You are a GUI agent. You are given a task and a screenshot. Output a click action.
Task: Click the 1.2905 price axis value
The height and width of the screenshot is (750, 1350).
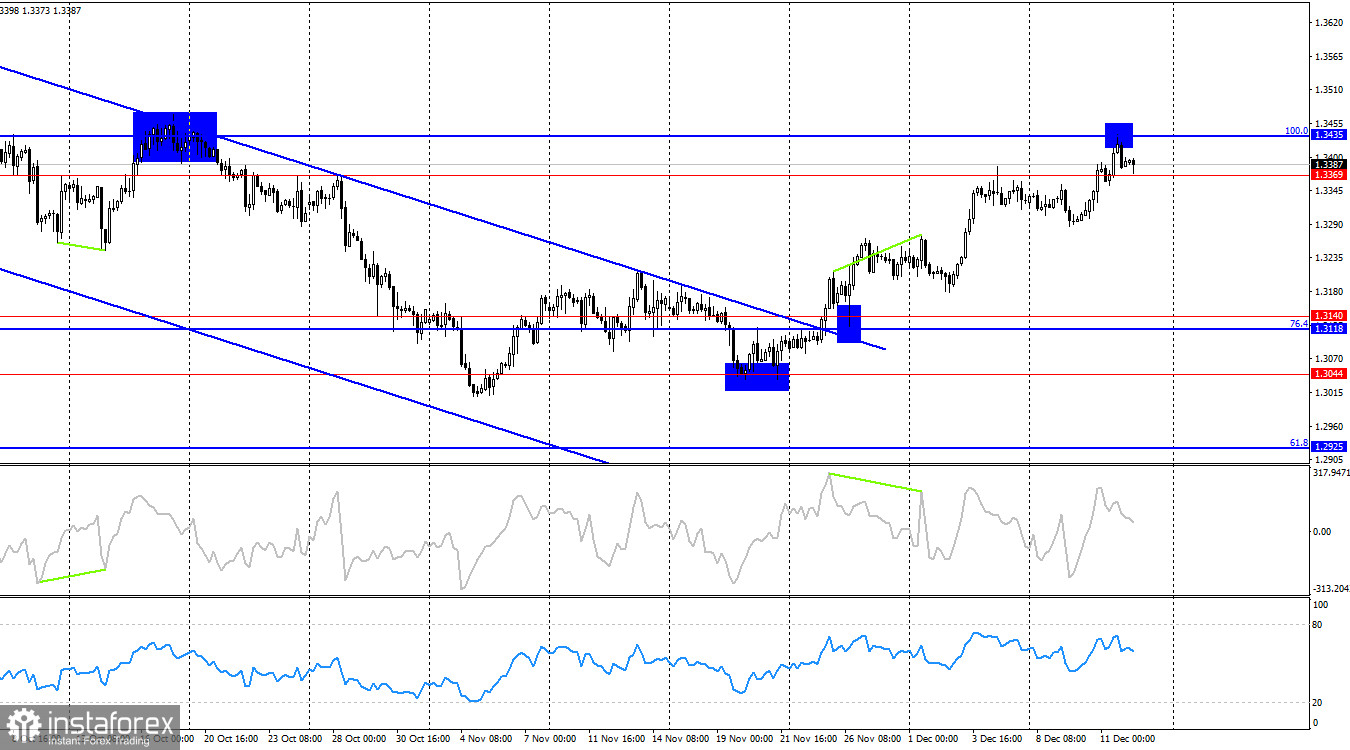(x=1329, y=459)
